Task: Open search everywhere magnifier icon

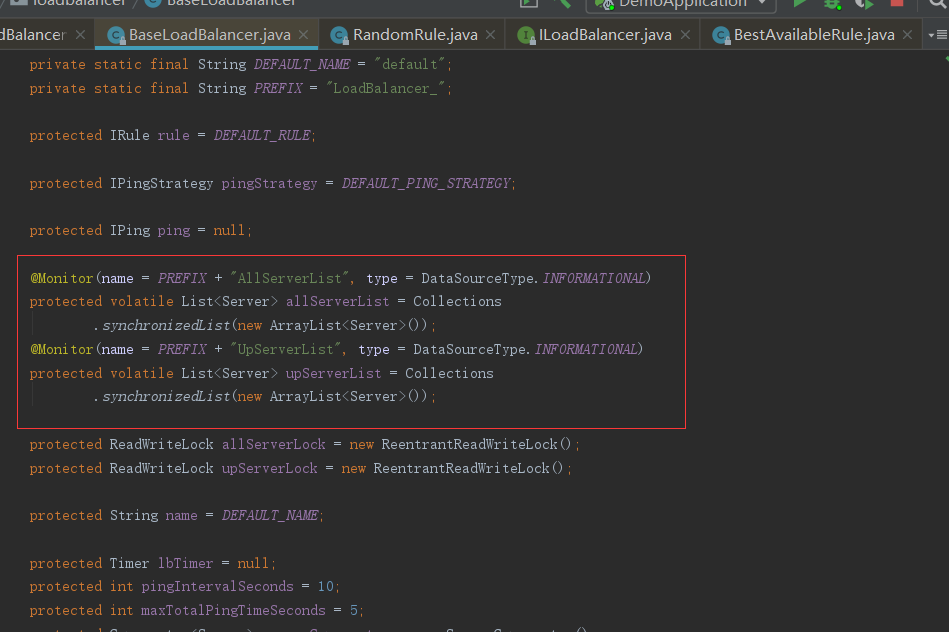Action: click(938, 4)
